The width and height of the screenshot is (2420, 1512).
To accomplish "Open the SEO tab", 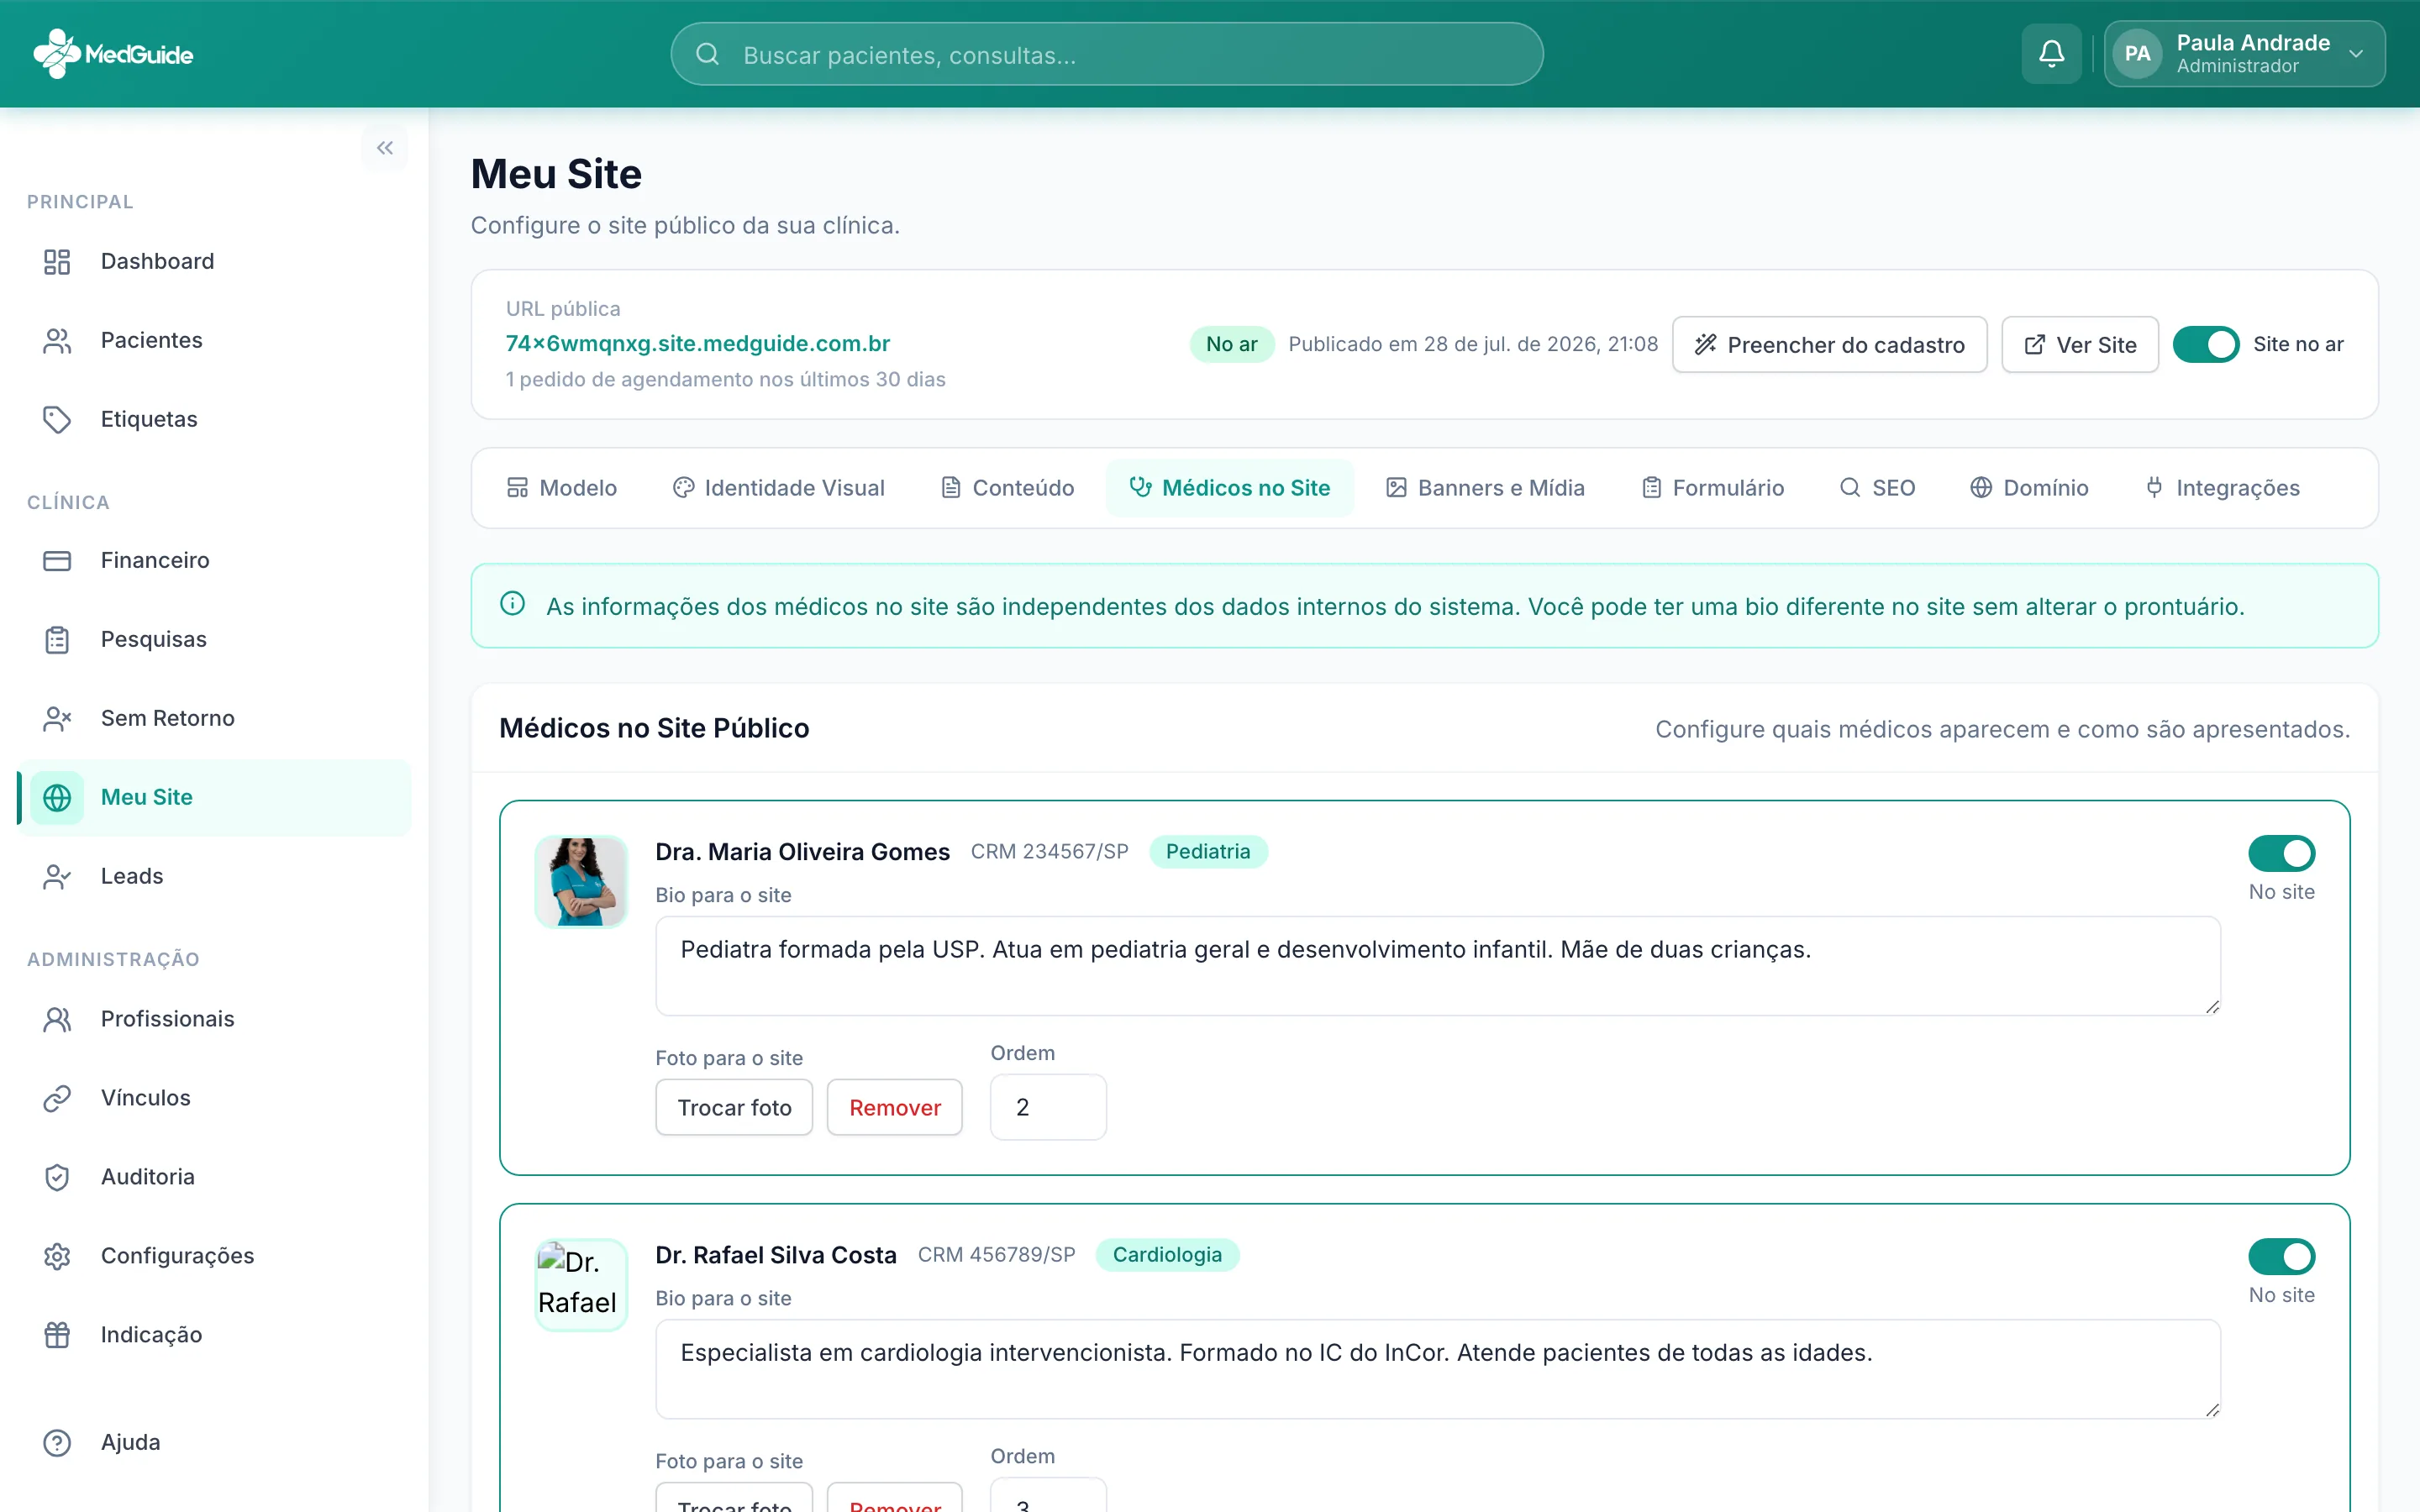I will pos(1878,488).
